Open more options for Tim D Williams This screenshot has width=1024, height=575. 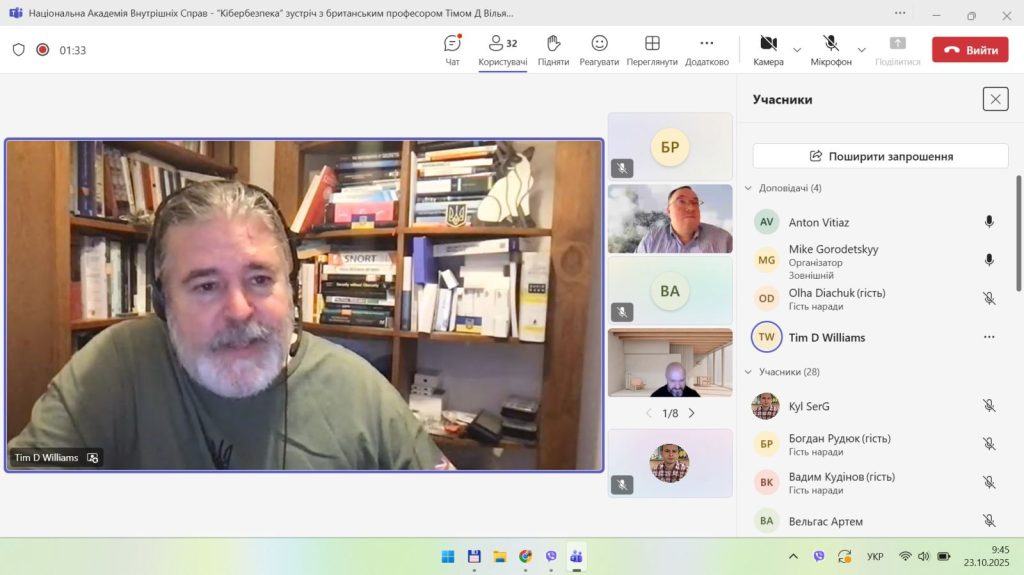pyautogui.click(x=989, y=337)
